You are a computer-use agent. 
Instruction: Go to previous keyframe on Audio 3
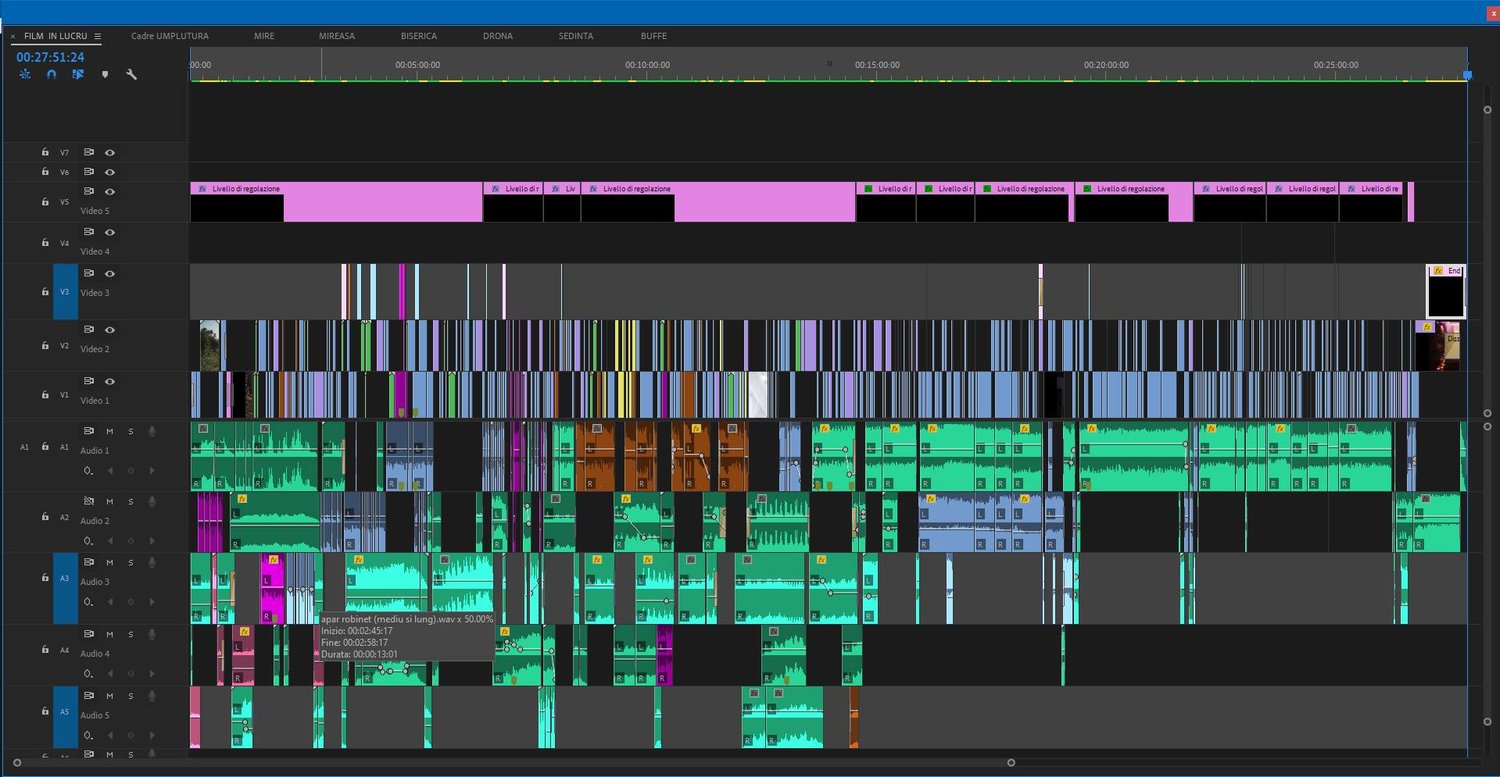pyautogui.click(x=110, y=601)
